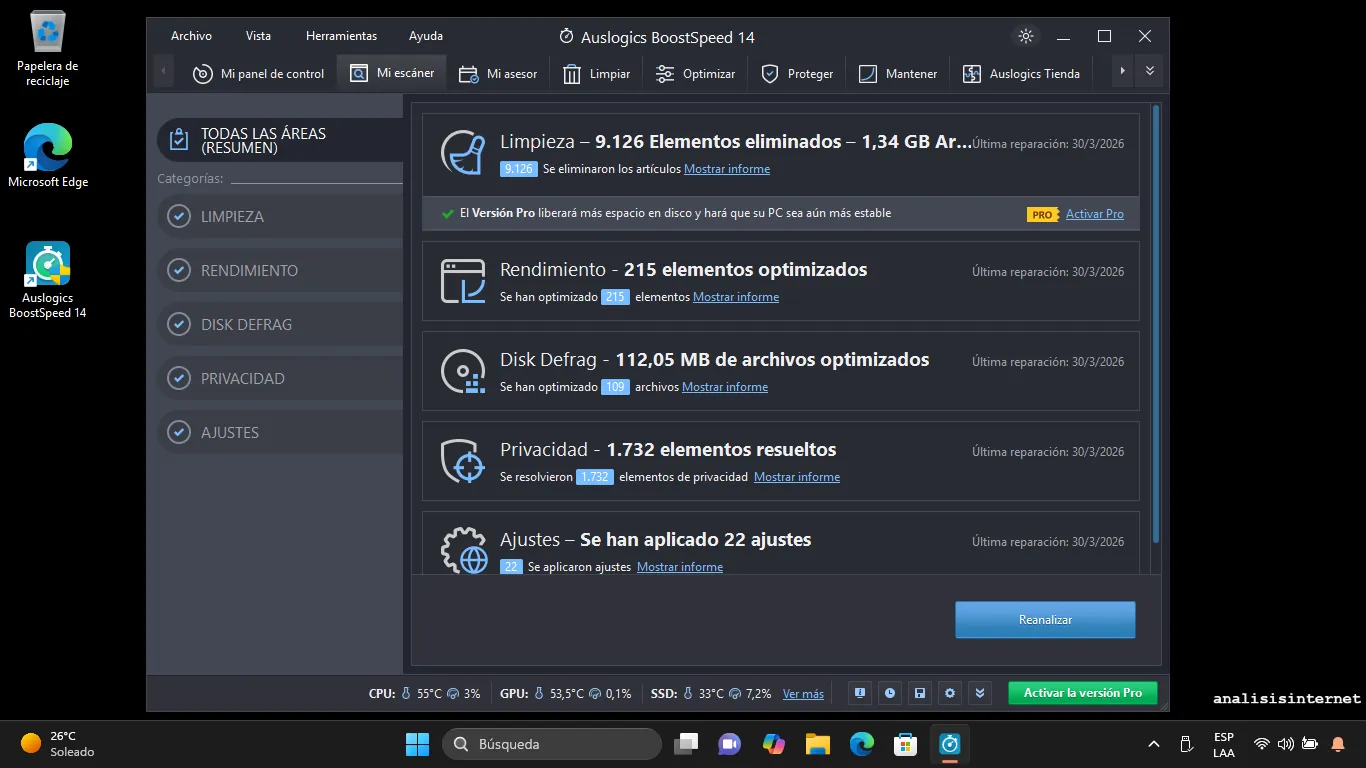Screen dimensions: 1366x768
Task: Click the system info icon in status bar
Action: coord(859,693)
